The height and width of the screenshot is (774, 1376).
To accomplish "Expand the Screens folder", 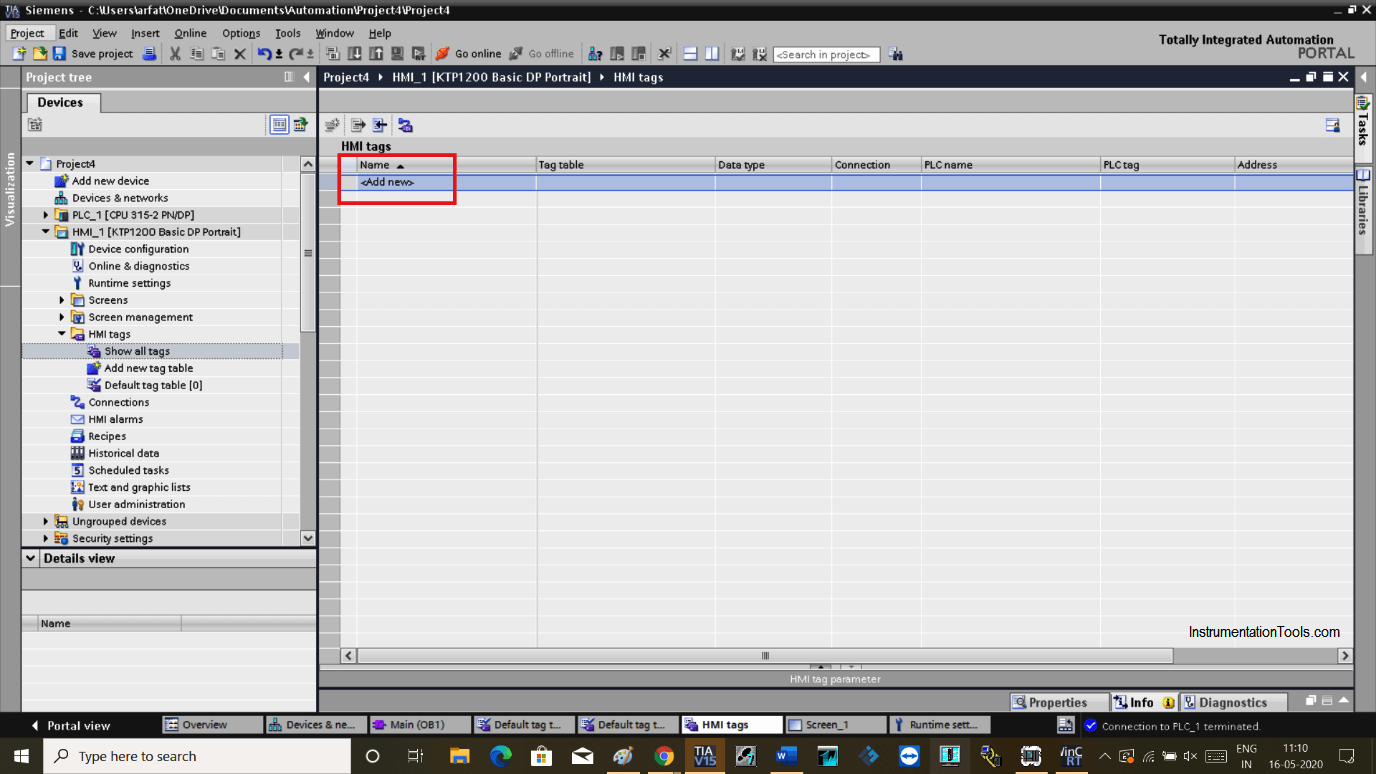I will coord(62,300).
